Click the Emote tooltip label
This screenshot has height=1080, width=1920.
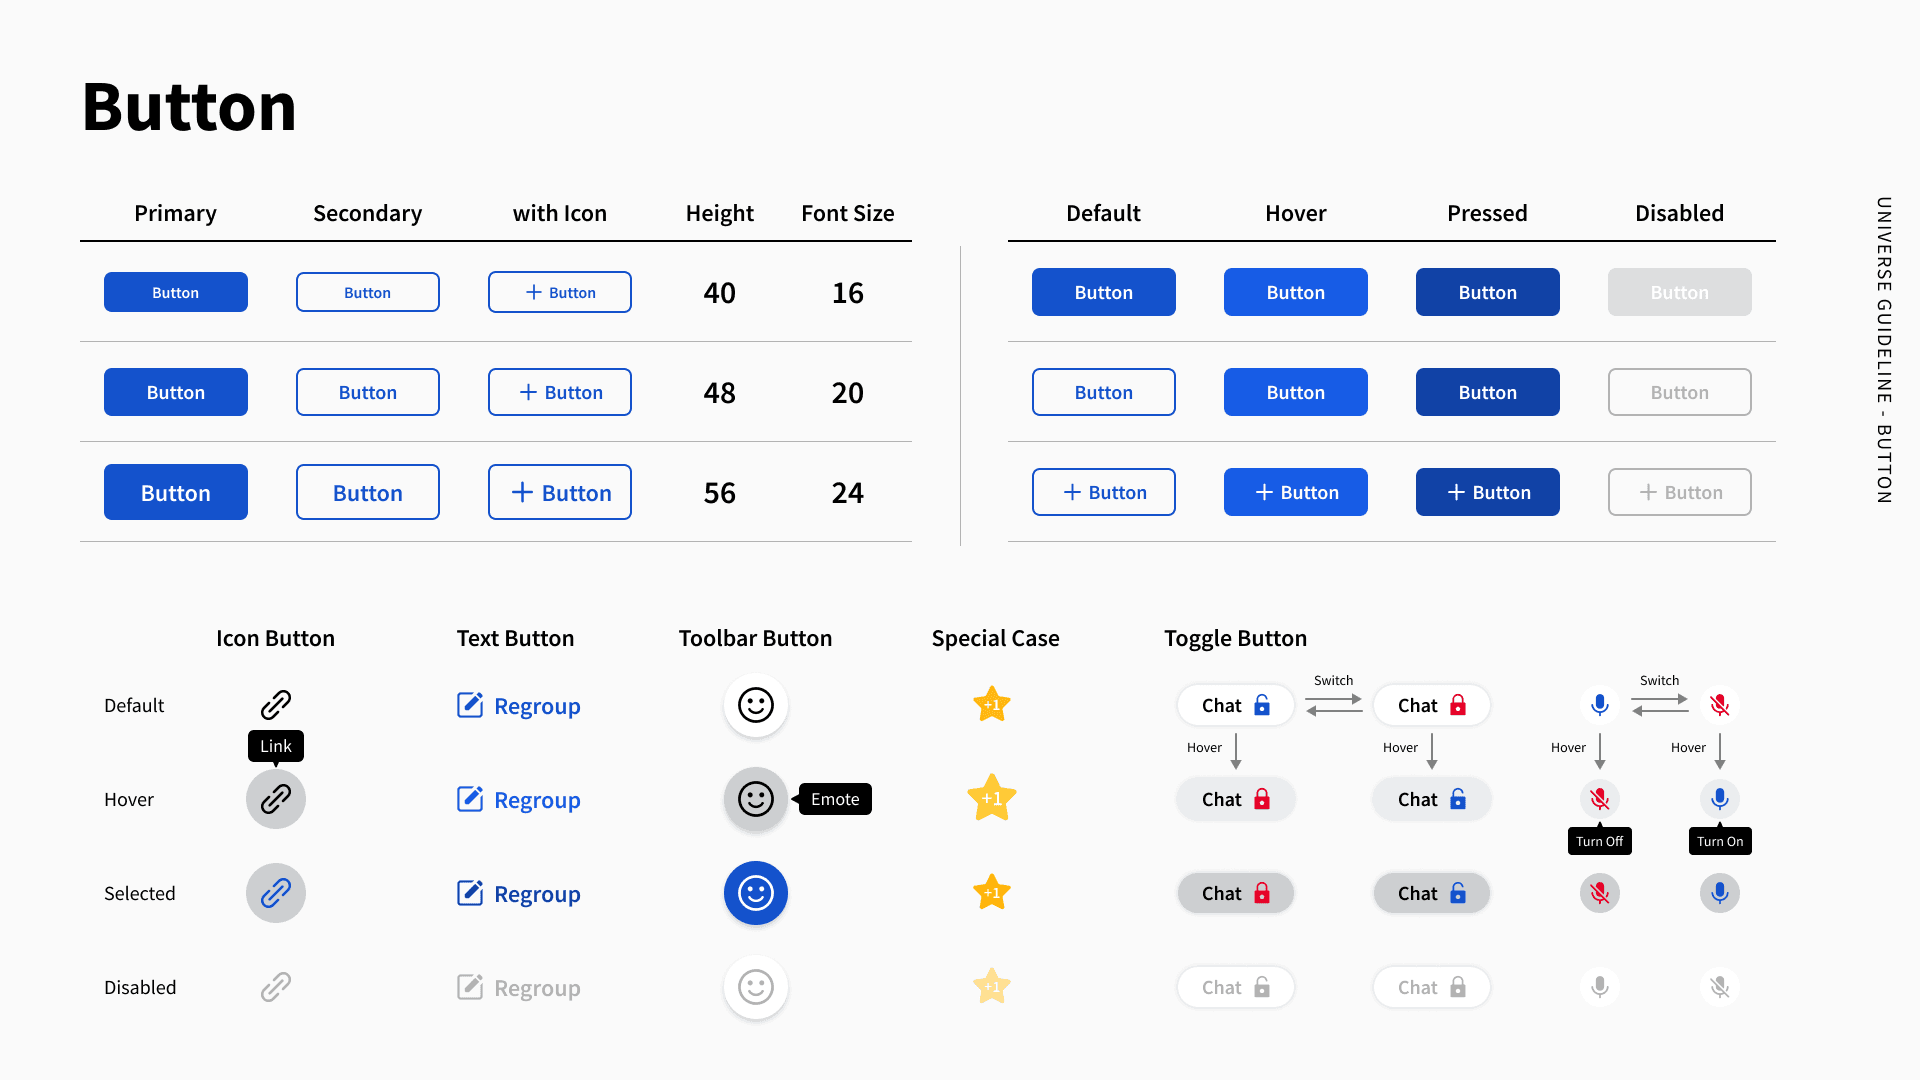point(835,799)
